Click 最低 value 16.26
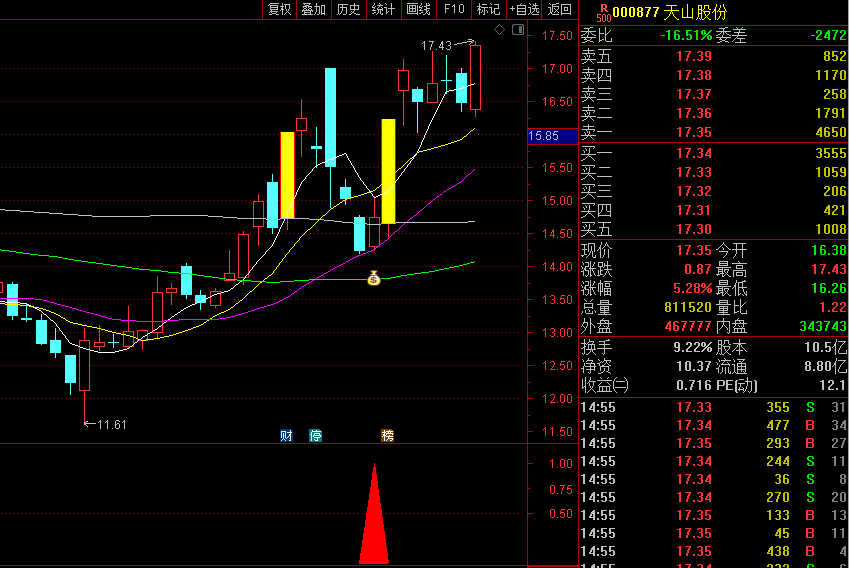This screenshot has width=850, height=568. point(828,288)
